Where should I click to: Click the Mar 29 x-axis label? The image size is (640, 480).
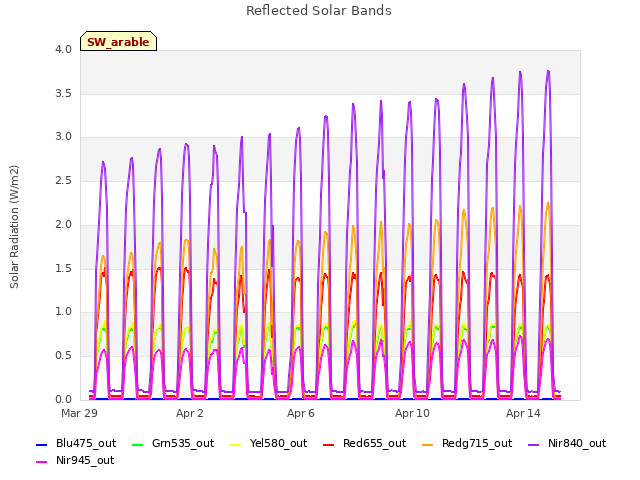point(80,413)
